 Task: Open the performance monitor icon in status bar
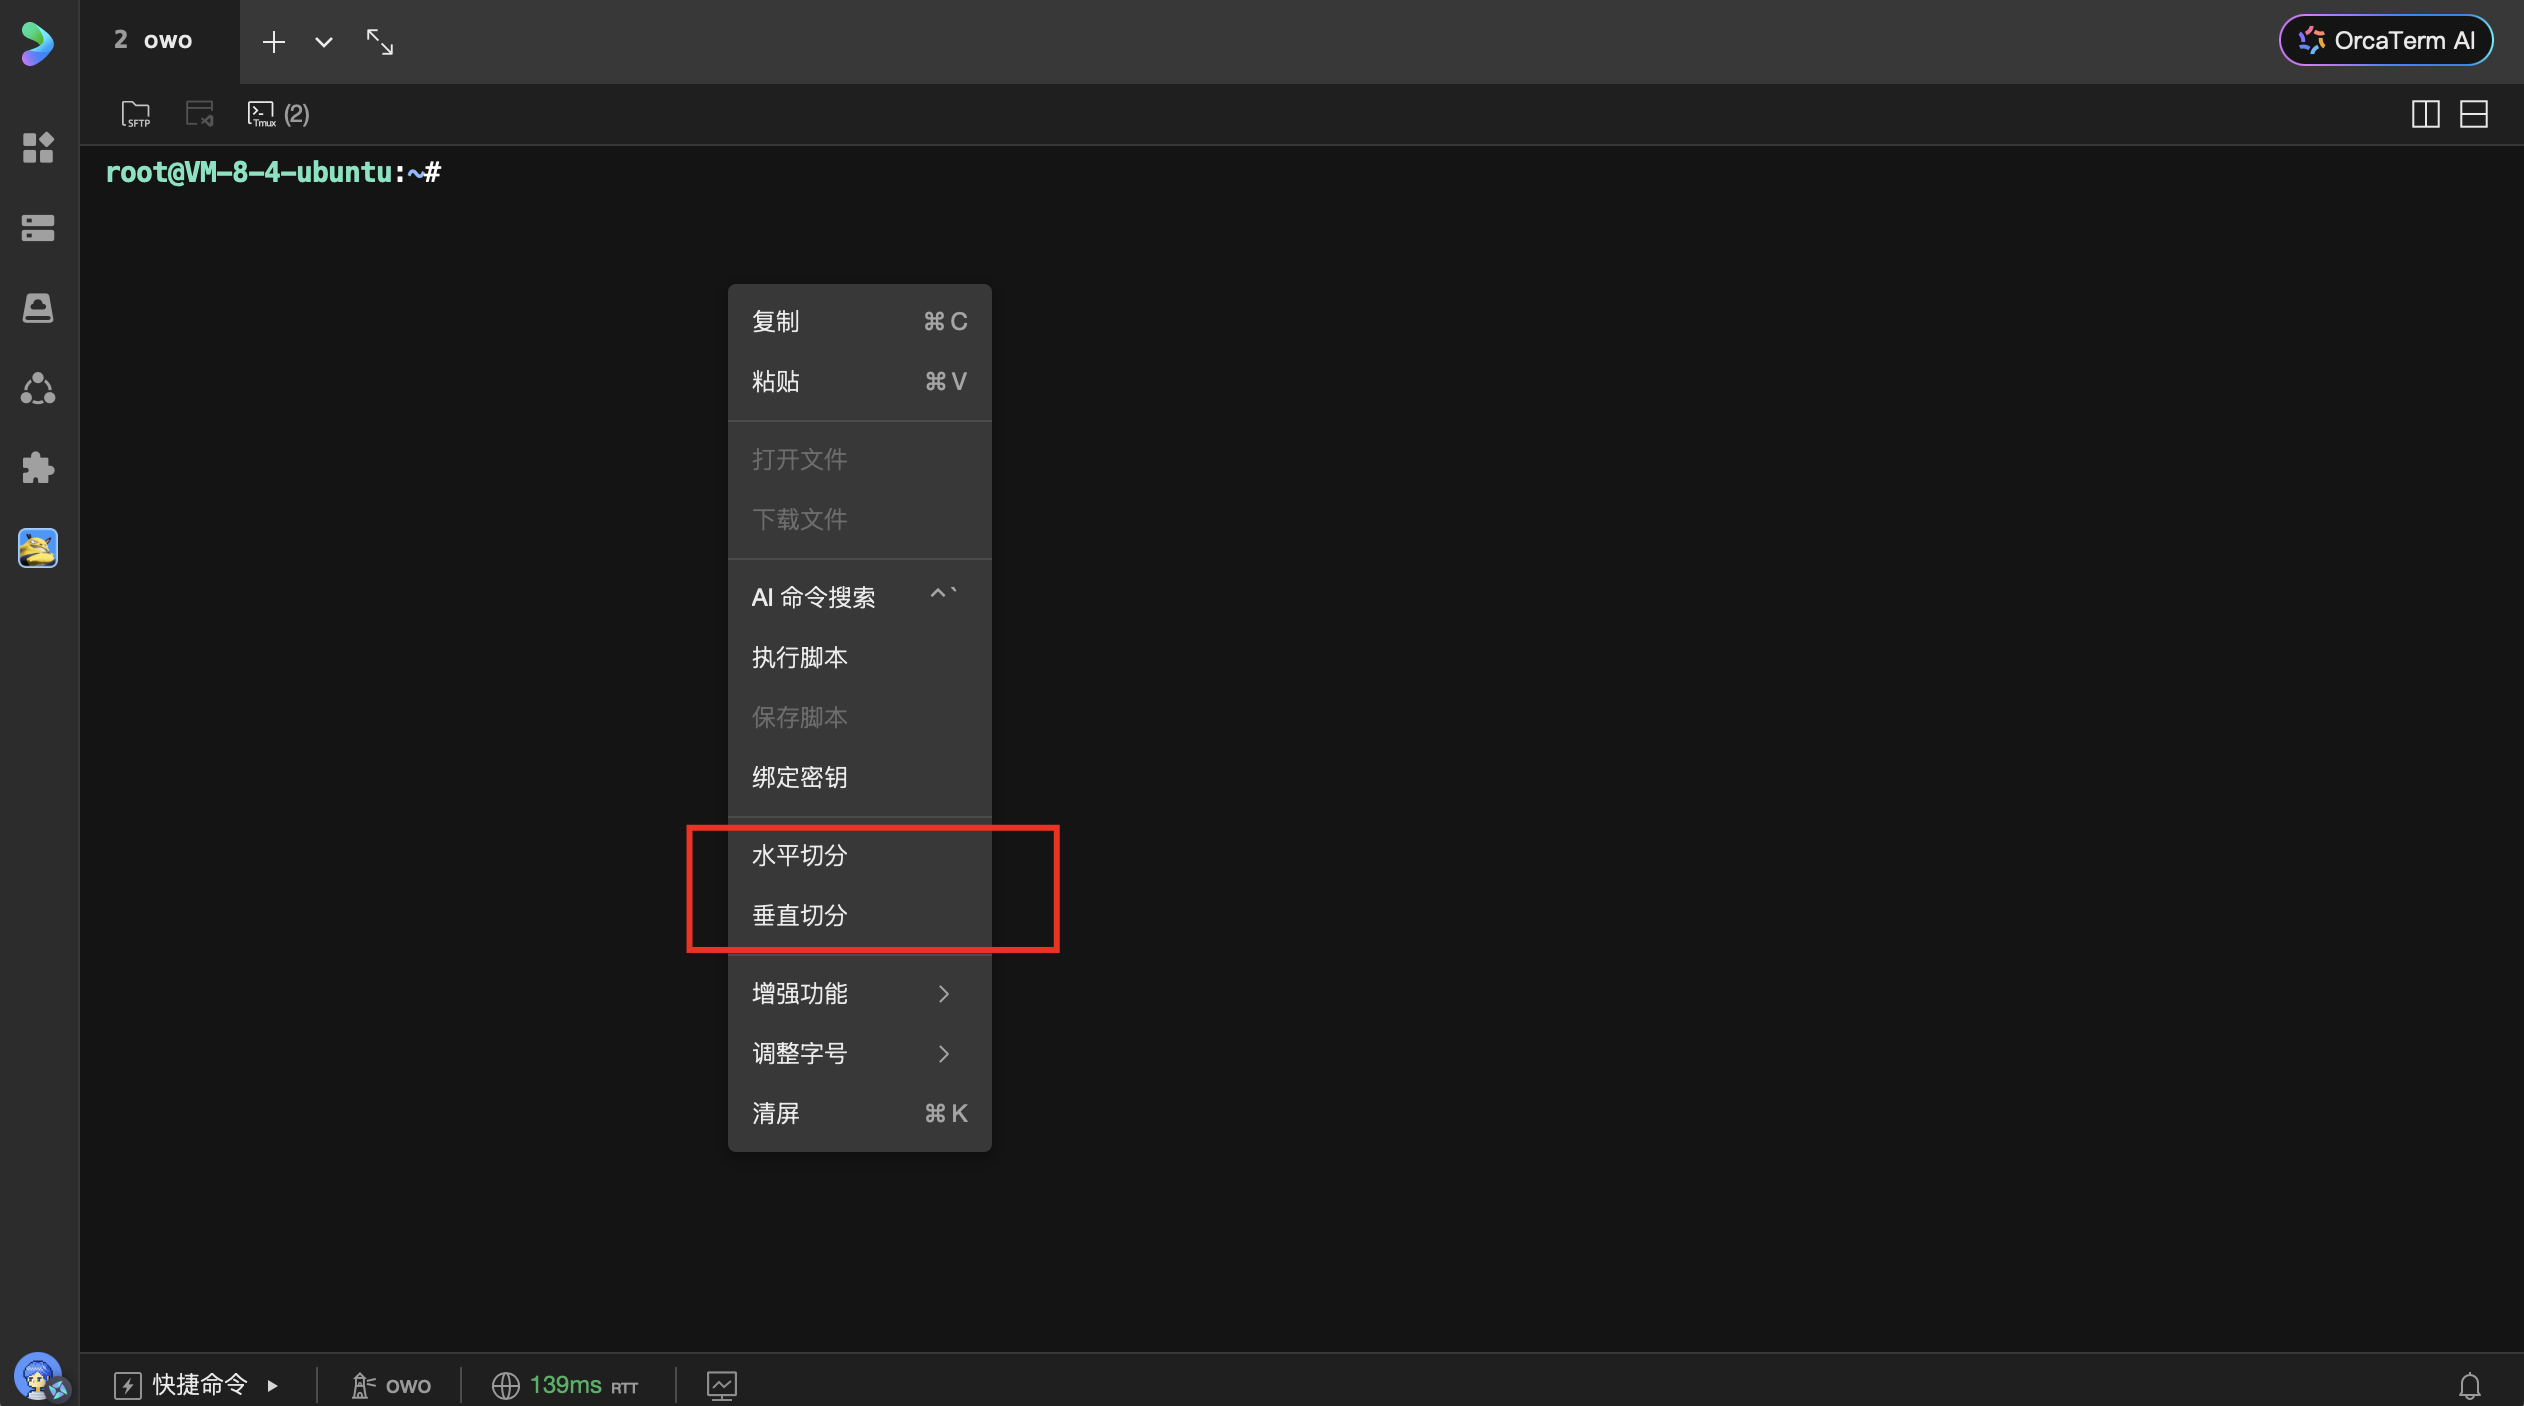coord(721,1385)
